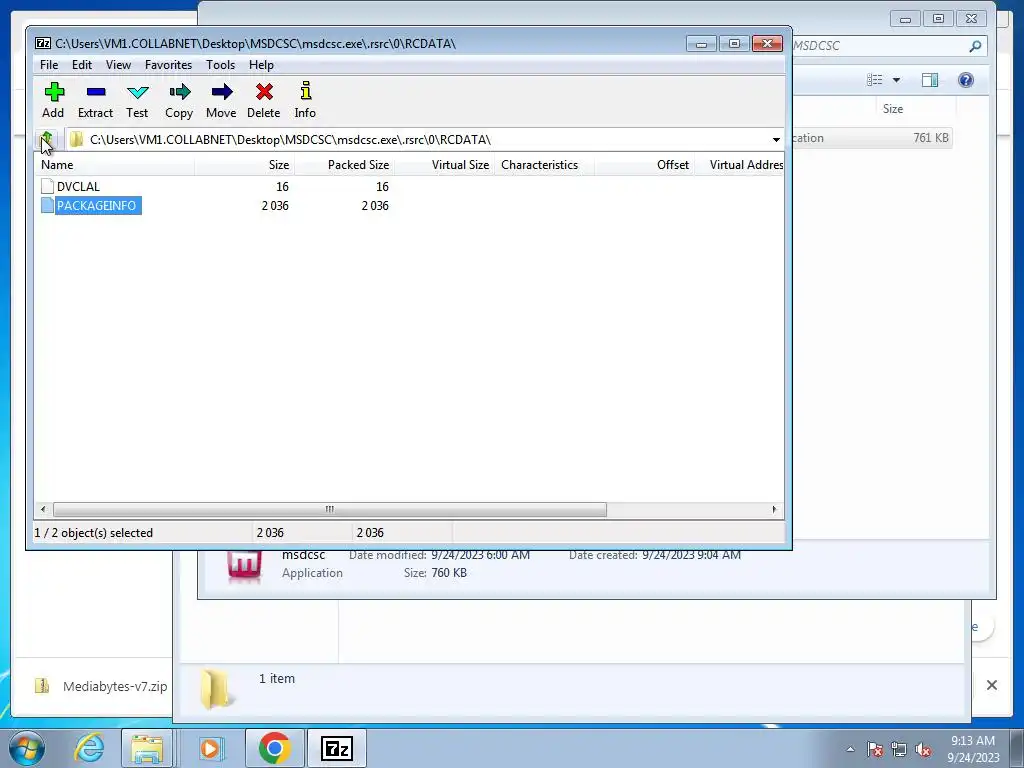The image size is (1024, 768).
Task: Show hidden system tray icons
Action: (850, 749)
